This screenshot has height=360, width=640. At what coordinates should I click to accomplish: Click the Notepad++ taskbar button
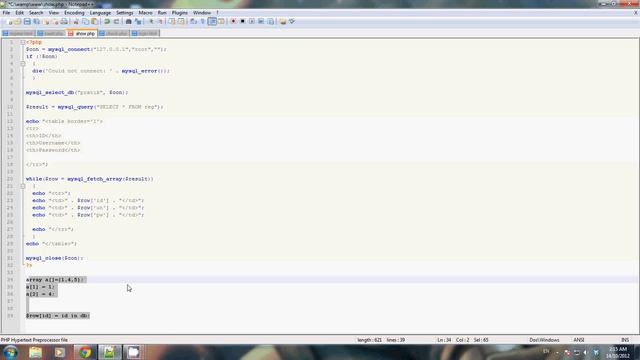pos(109,352)
